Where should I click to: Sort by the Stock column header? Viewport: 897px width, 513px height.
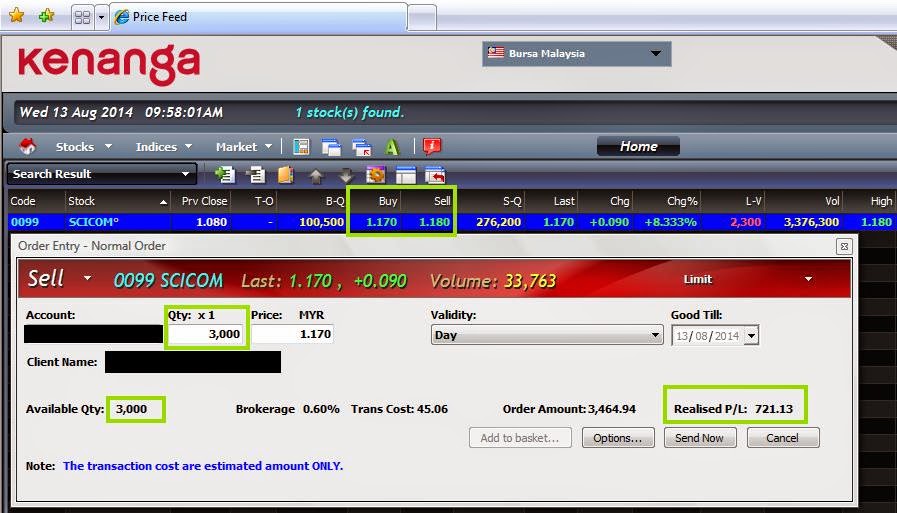[117, 201]
